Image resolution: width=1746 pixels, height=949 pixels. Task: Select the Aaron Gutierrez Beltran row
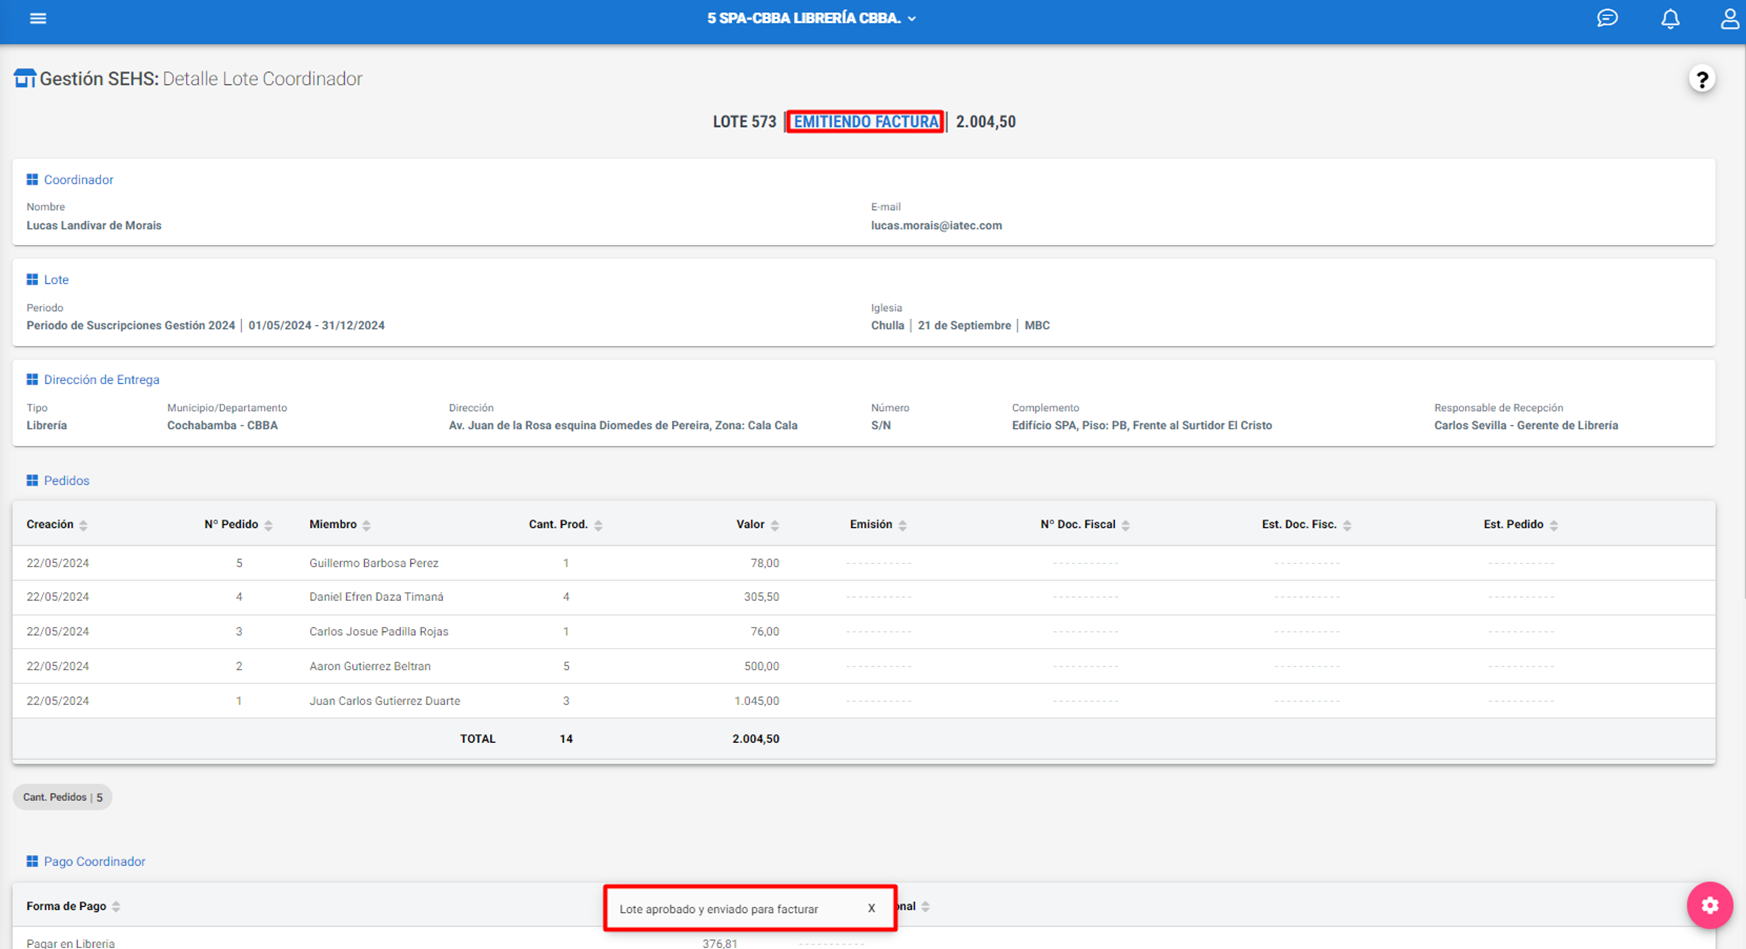coord(863,666)
